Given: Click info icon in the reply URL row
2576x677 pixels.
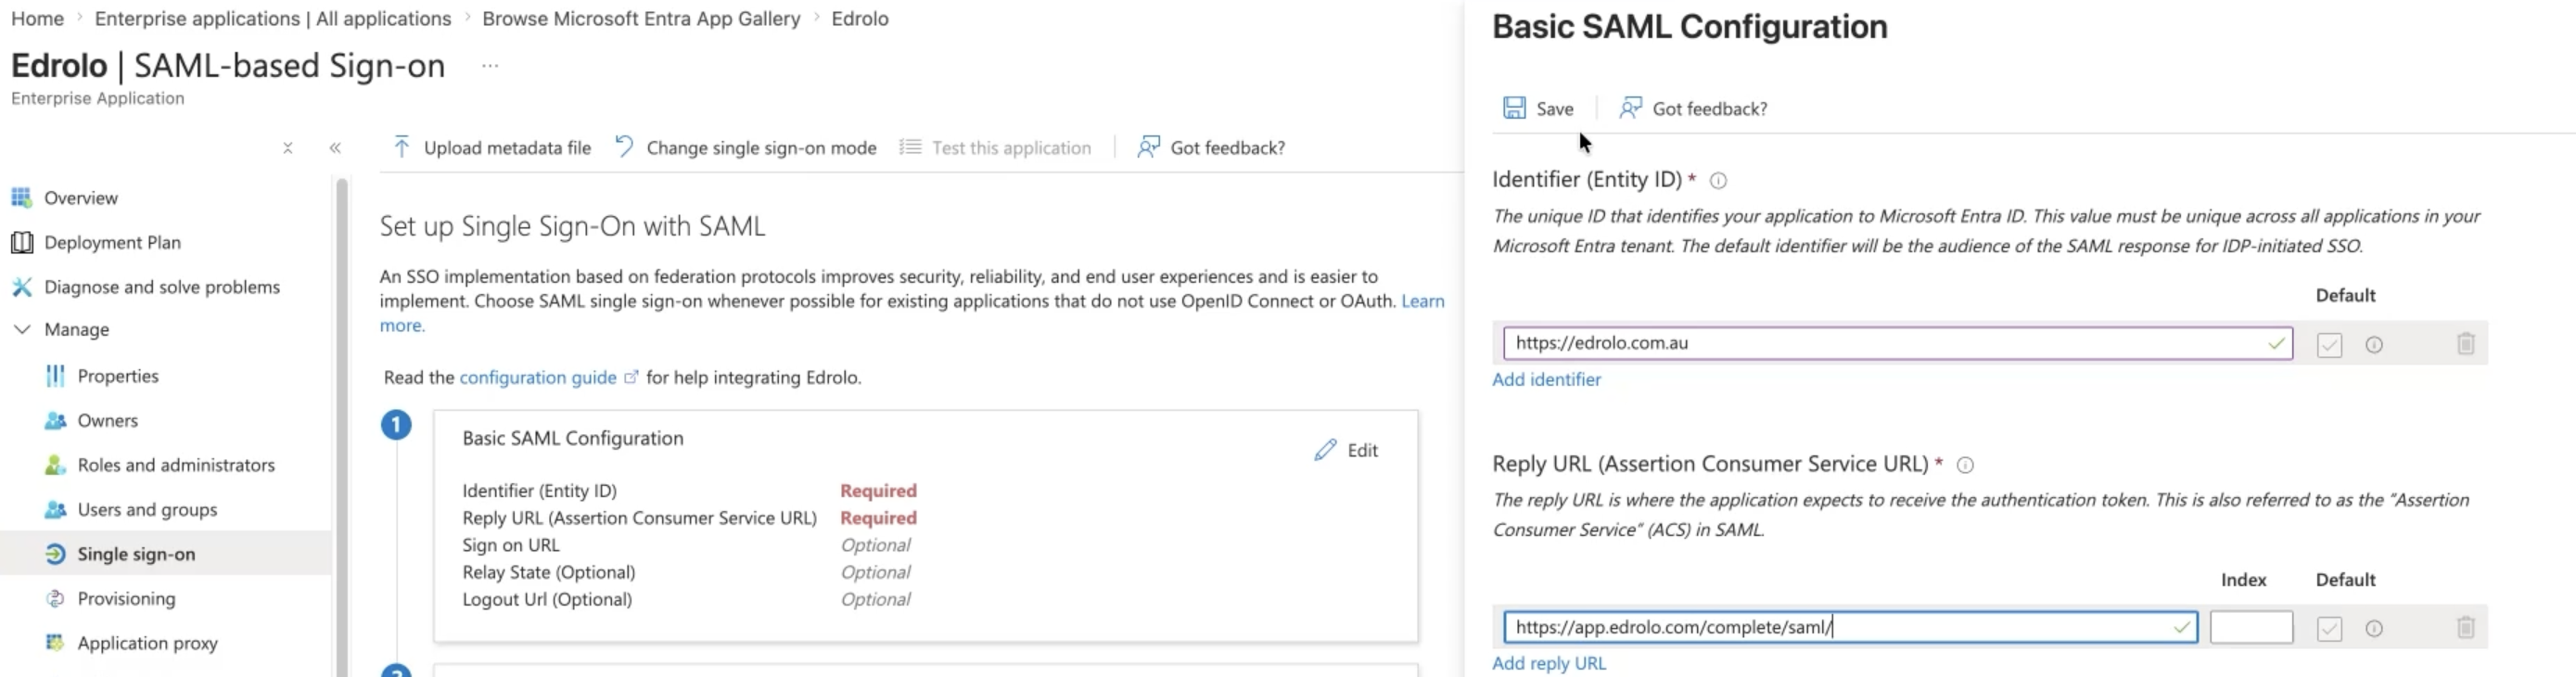Looking at the screenshot, I should [x=2374, y=629].
